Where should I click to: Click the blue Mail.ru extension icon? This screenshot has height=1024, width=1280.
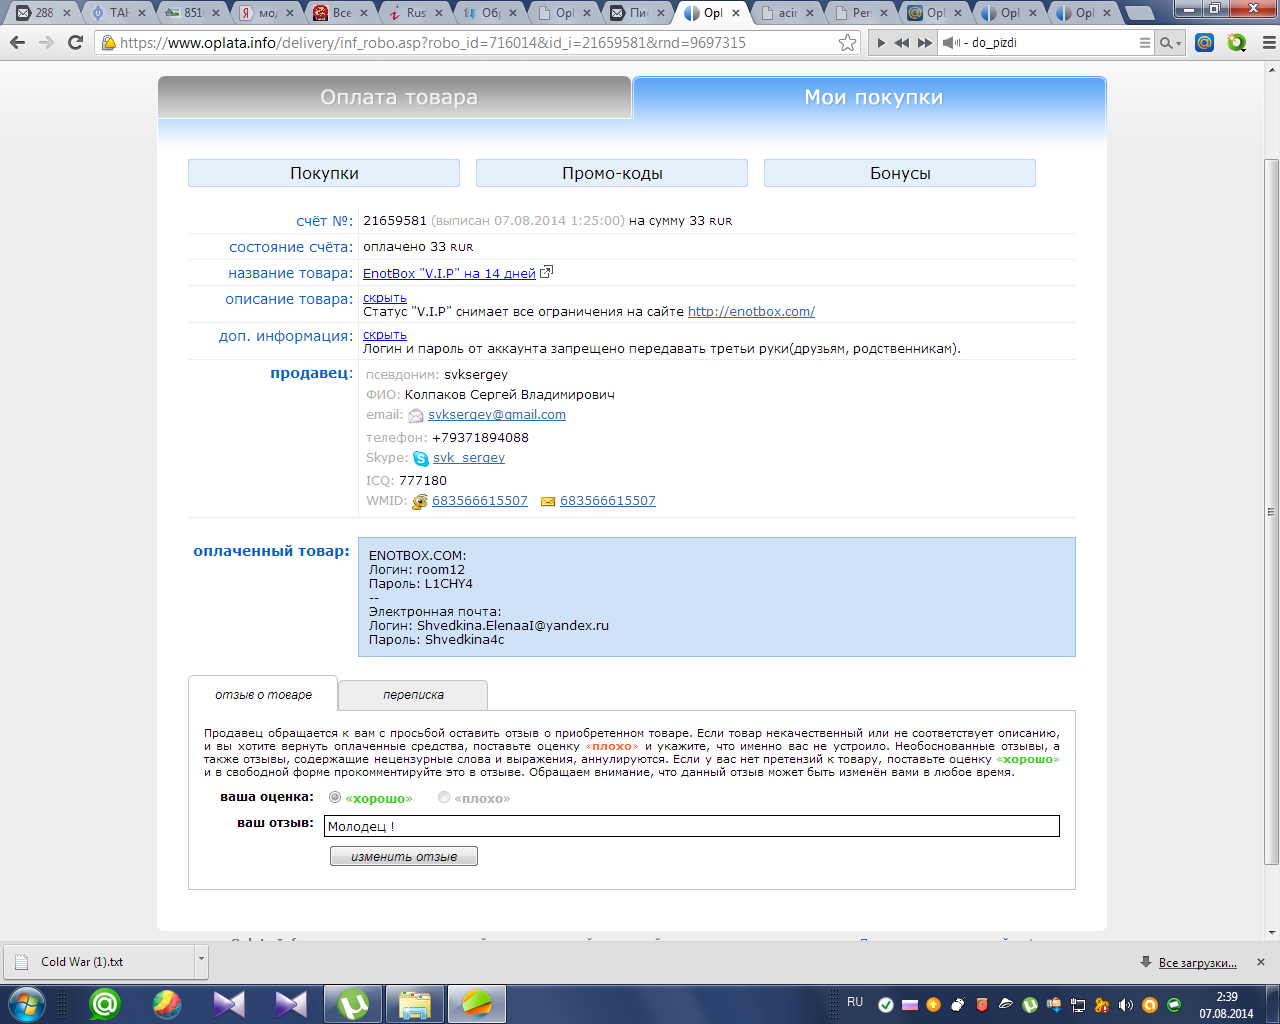(1205, 42)
